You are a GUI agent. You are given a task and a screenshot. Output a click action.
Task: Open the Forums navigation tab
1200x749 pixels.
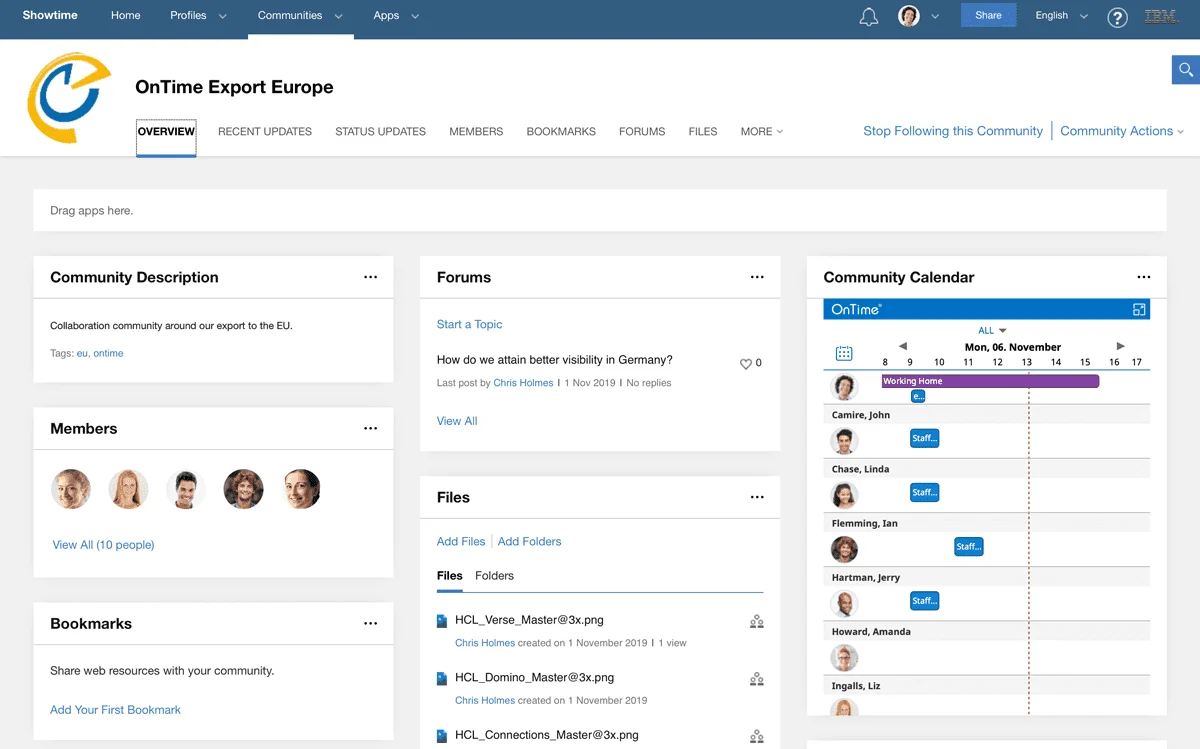coord(642,132)
